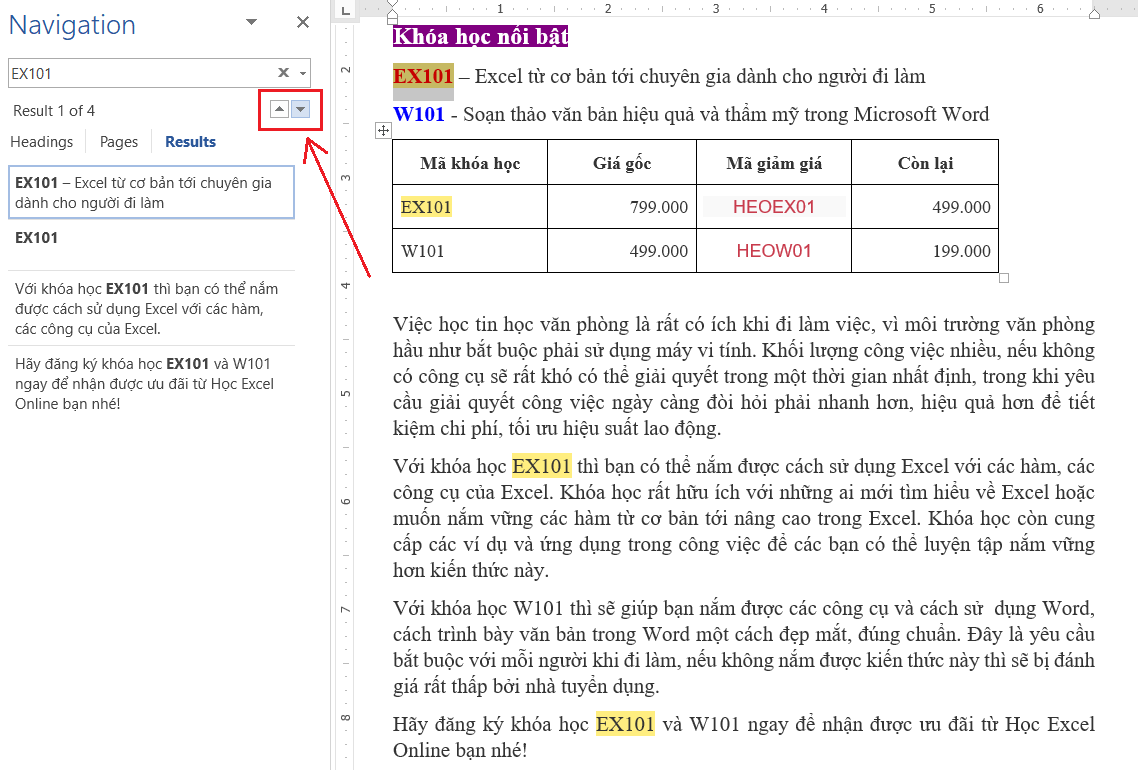Switch to the Pages tab
This screenshot has width=1138, height=770.
[119, 142]
